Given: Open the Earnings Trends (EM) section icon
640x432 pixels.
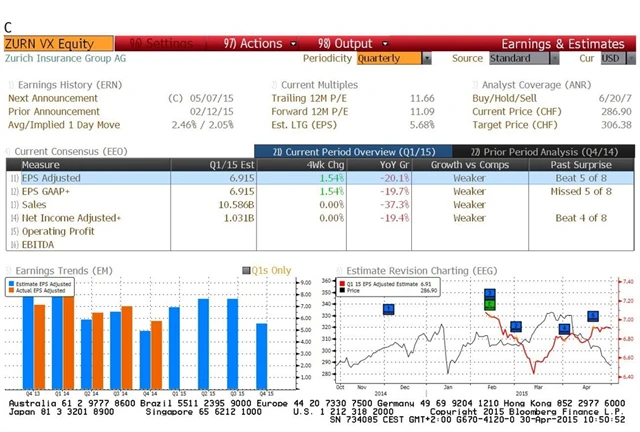Looking at the screenshot, I should (x=10, y=270).
